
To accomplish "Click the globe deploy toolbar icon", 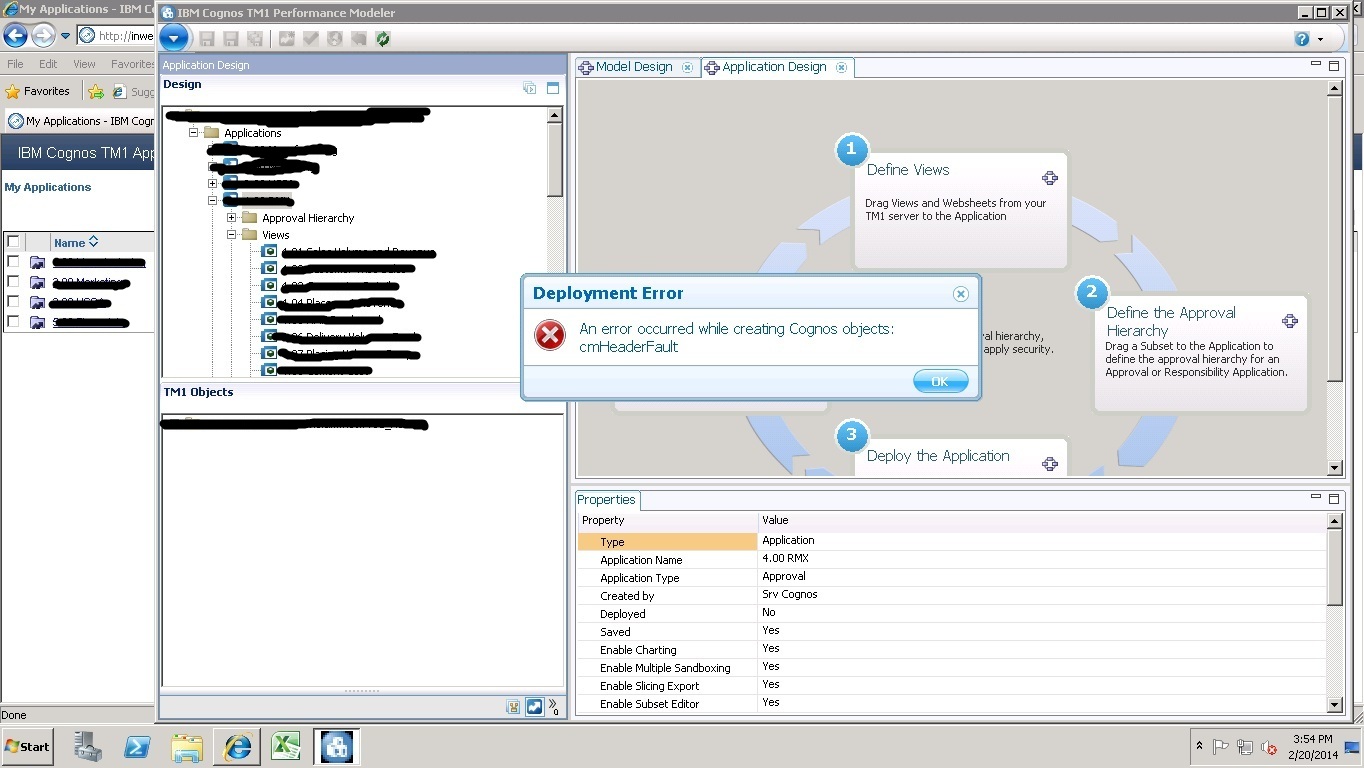I will (335, 39).
